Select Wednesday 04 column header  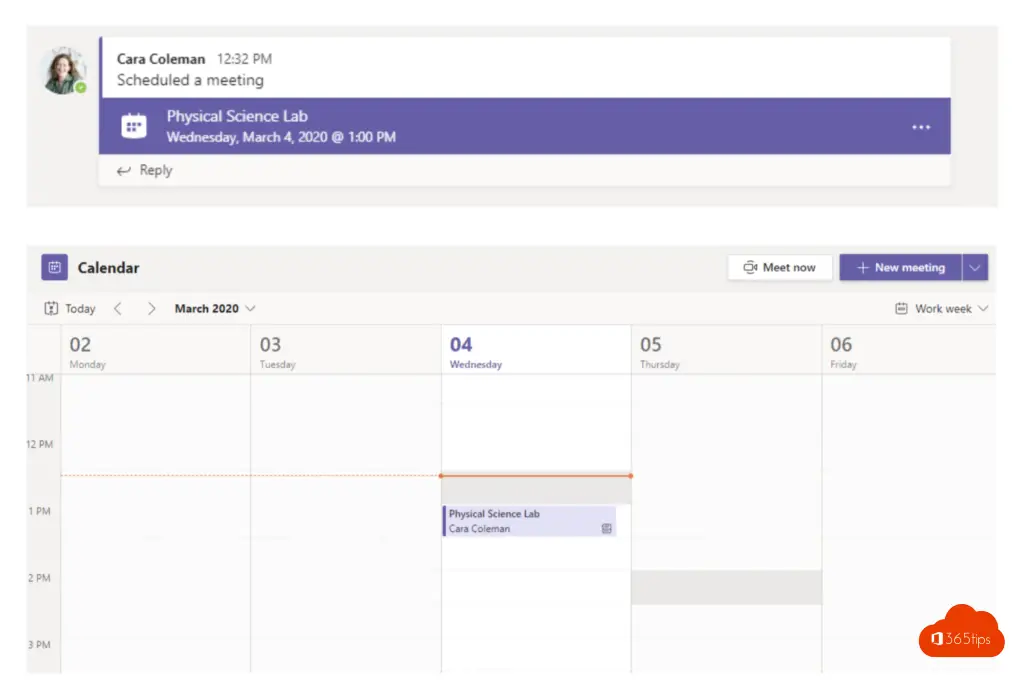535,351
